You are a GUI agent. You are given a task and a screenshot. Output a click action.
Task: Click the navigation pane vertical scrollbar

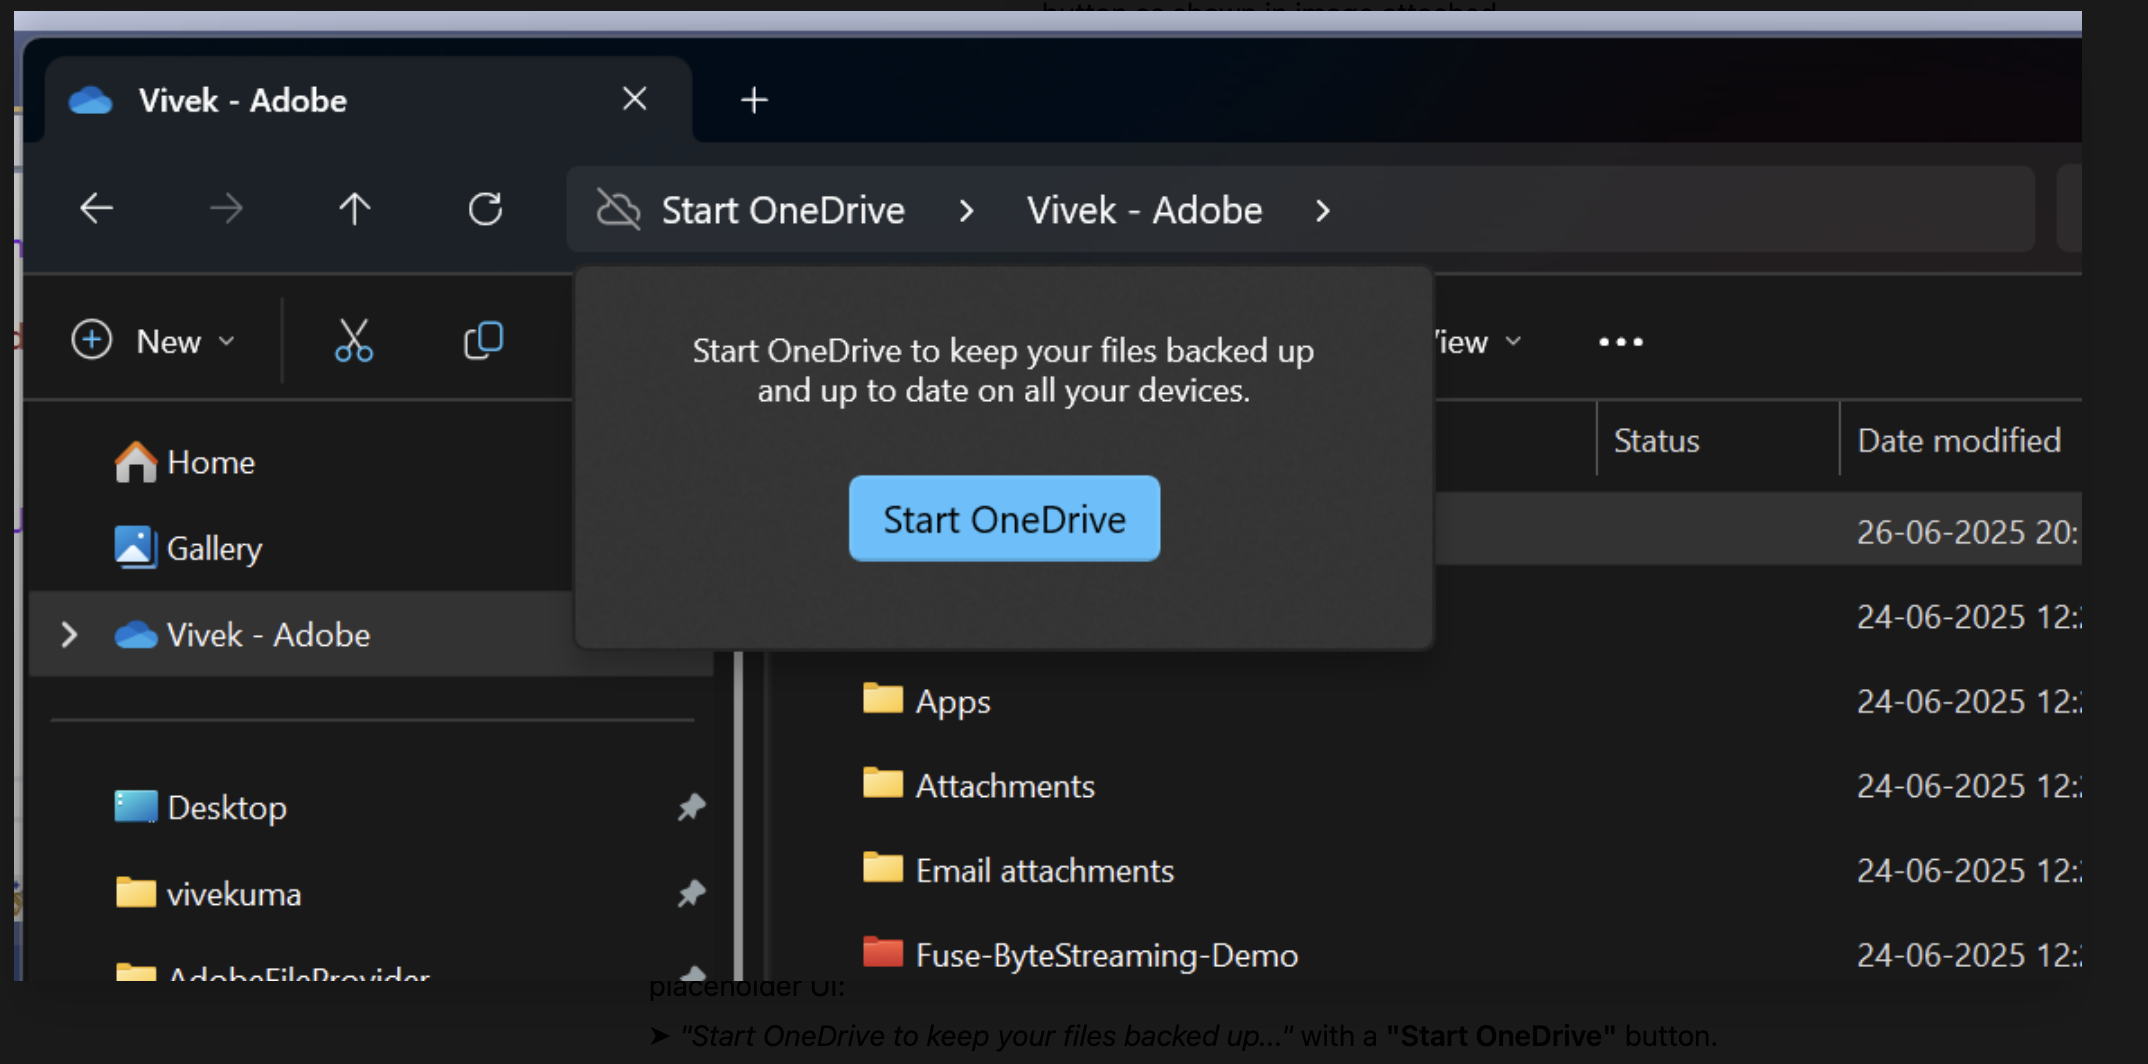point(738,815)
